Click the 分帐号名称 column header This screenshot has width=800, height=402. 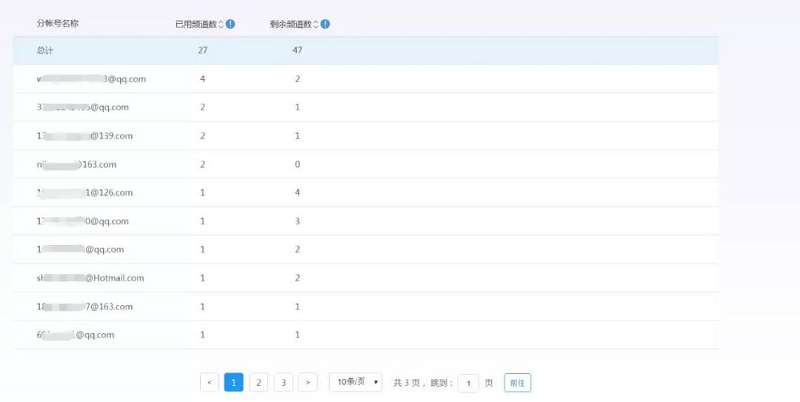(x=58, y=24)
